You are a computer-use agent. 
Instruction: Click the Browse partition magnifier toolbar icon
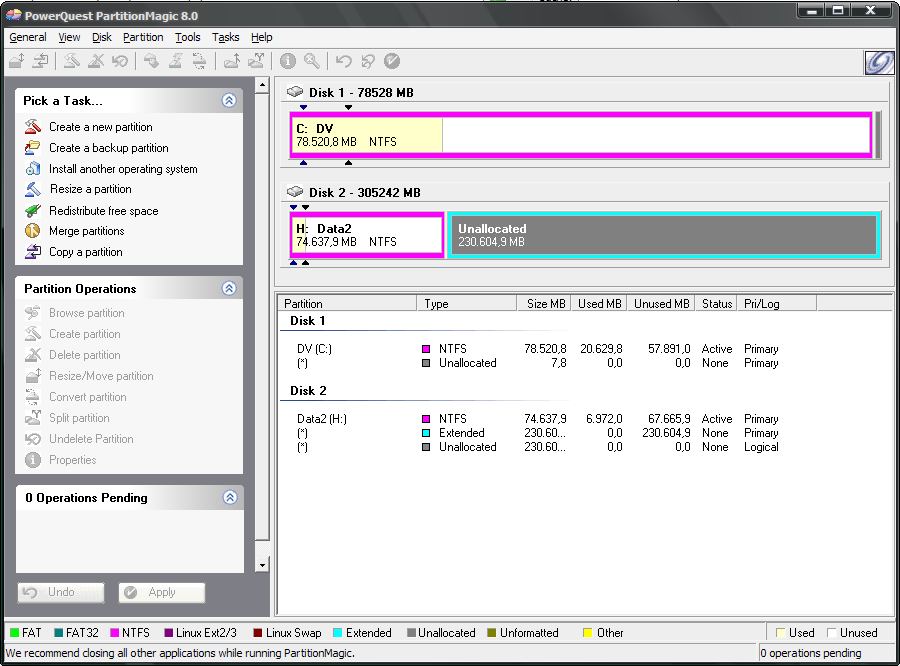click(312, 61)
